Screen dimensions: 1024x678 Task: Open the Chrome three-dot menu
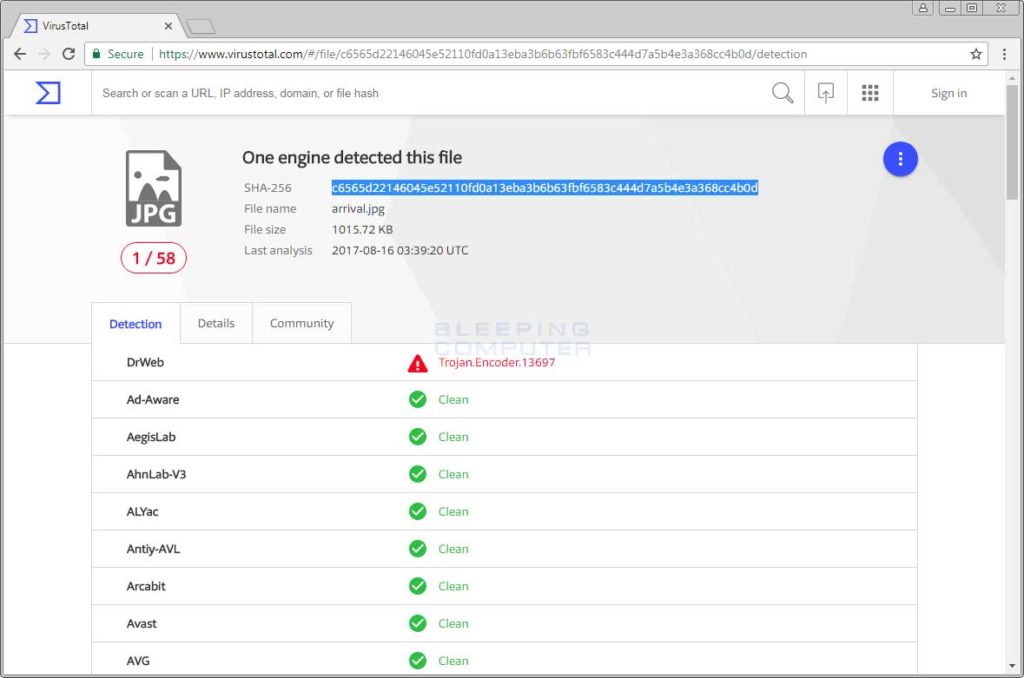pyautogui.click(x=1004, y=54)
